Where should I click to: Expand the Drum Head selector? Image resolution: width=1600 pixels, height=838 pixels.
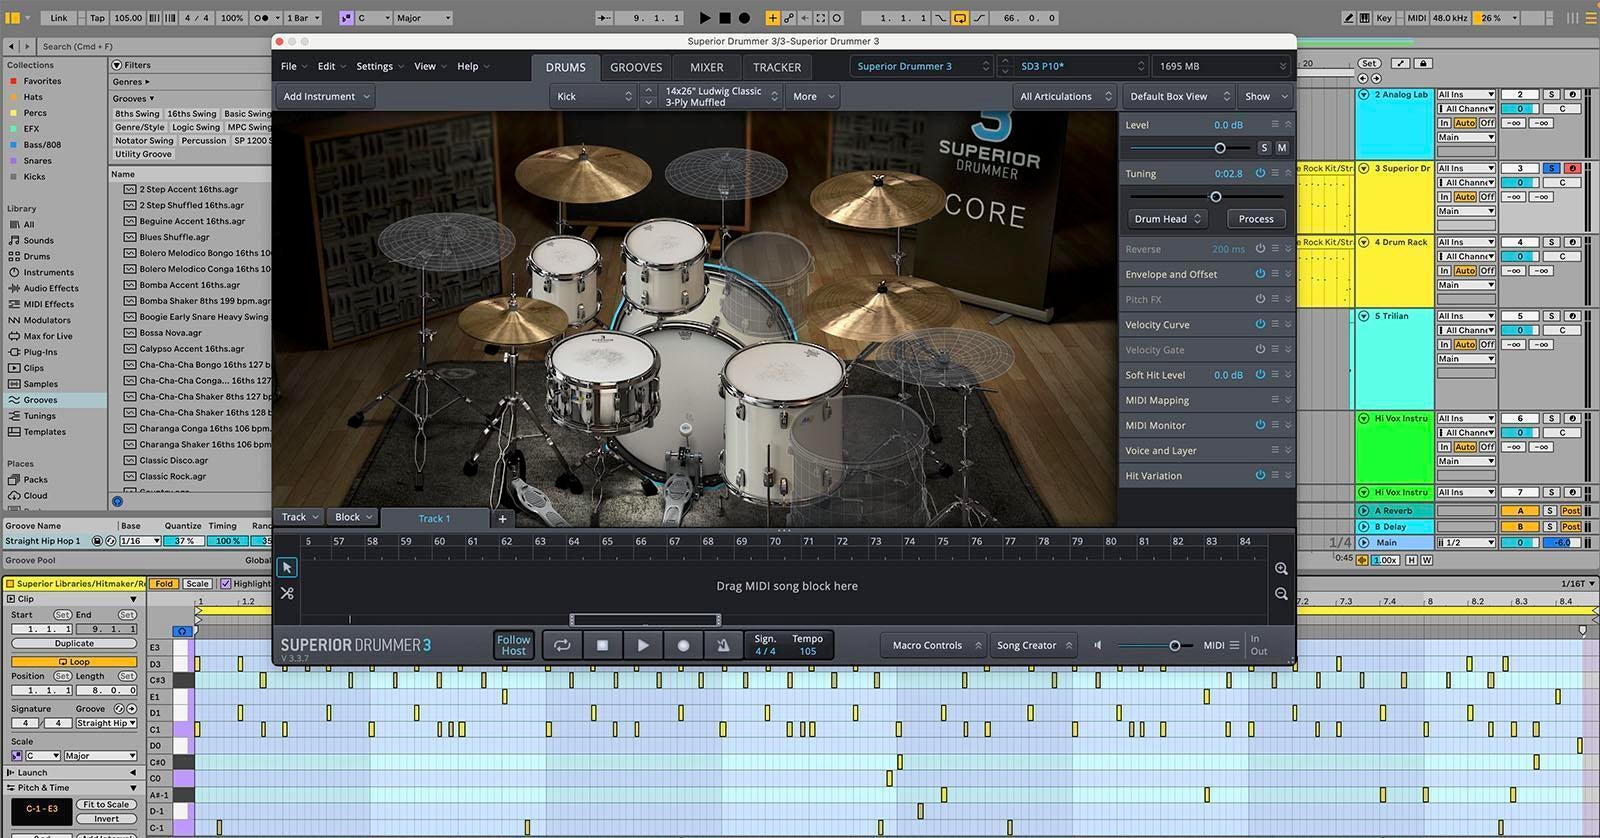click(1168, 218)
